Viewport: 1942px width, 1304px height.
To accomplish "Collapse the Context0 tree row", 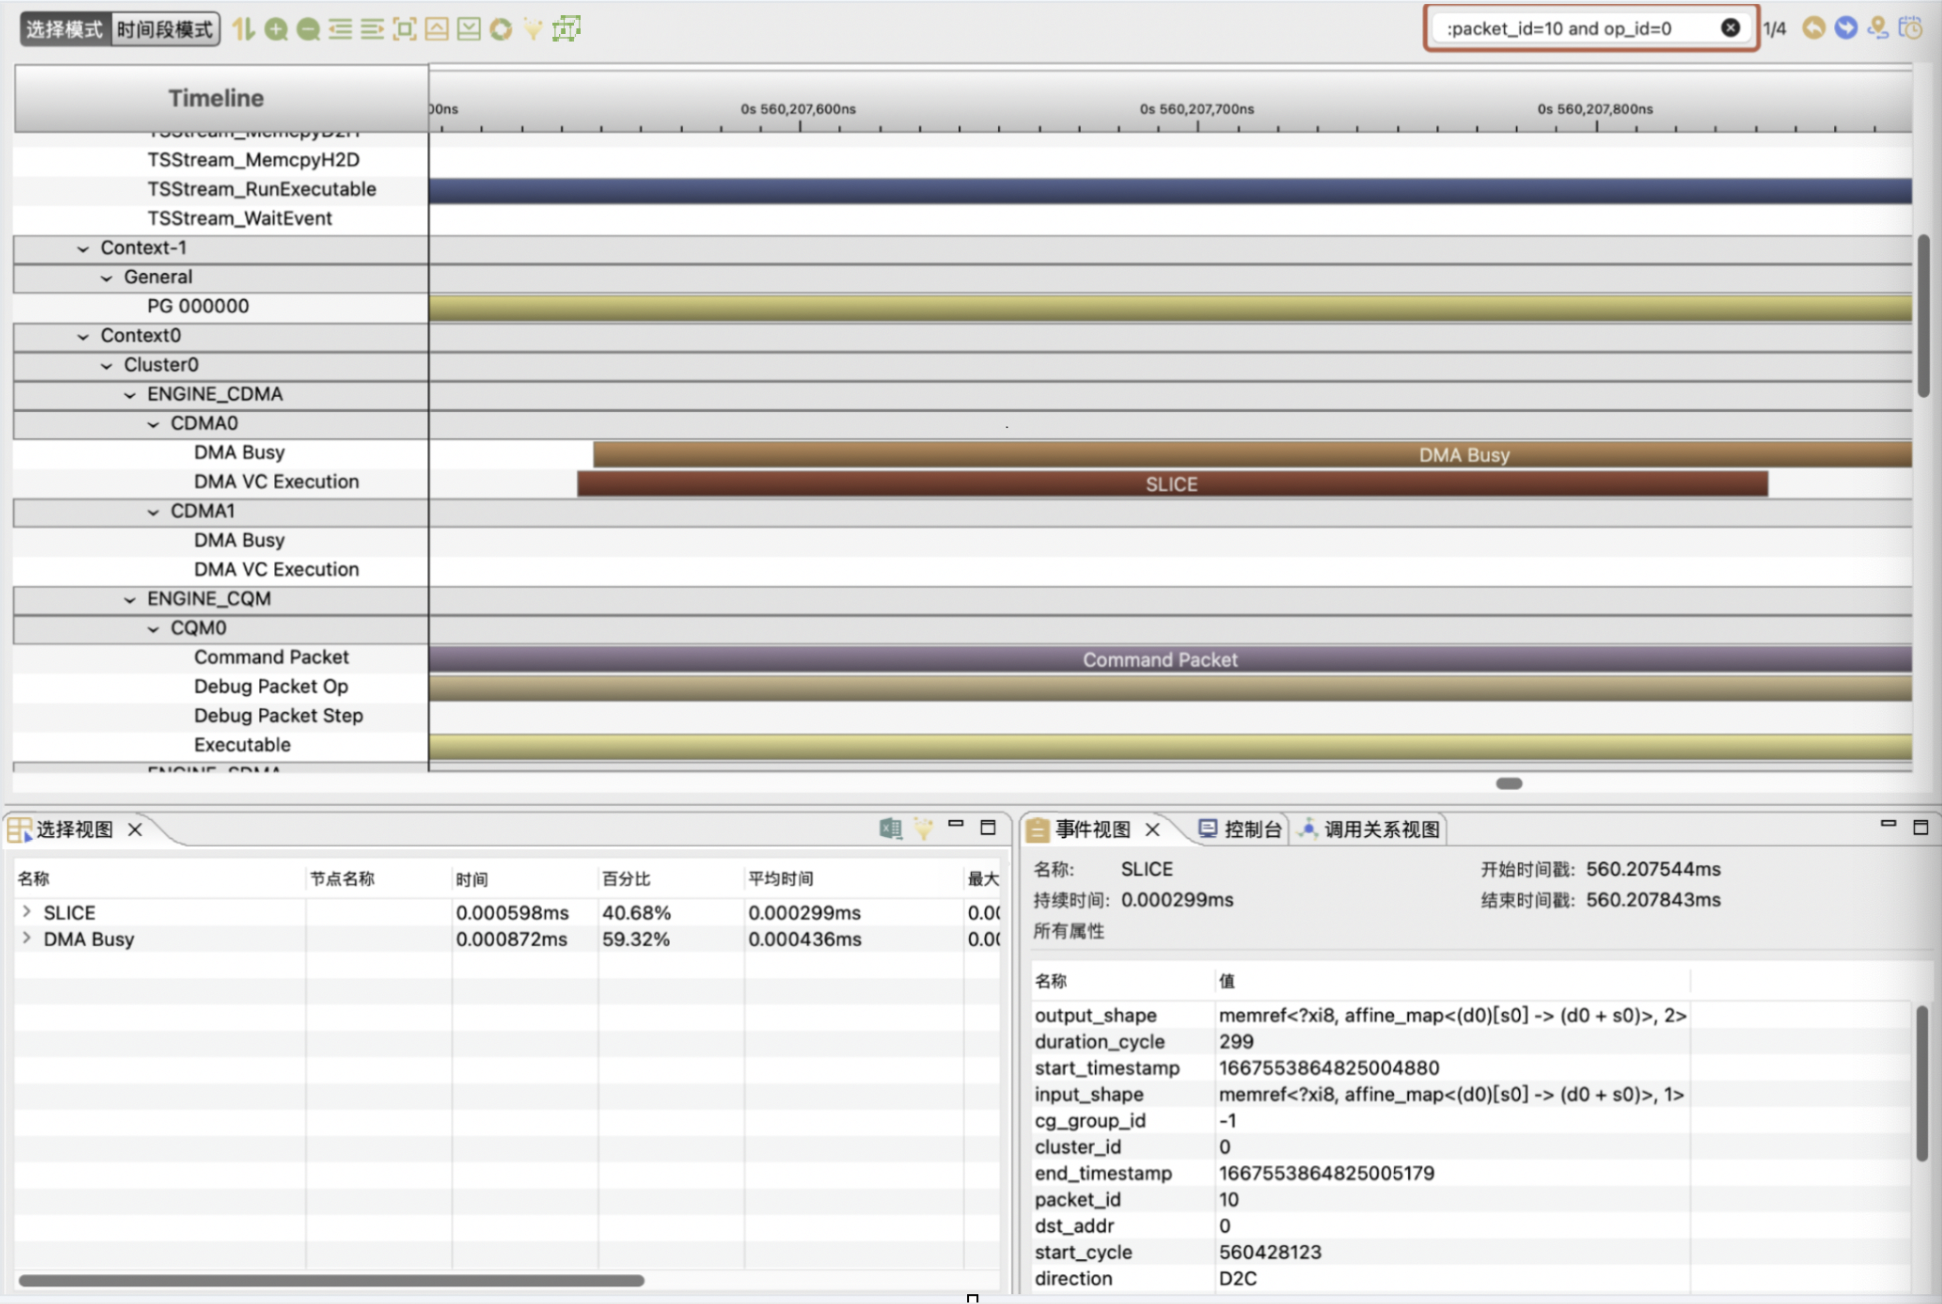I will coord(83,337).
